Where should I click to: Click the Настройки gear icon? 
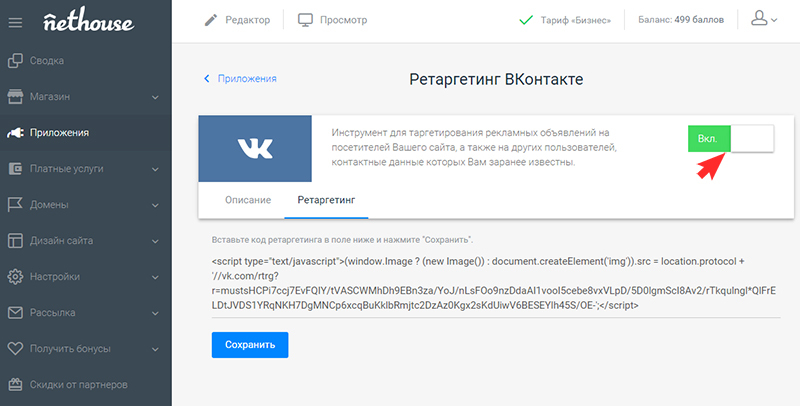point(15,277)
